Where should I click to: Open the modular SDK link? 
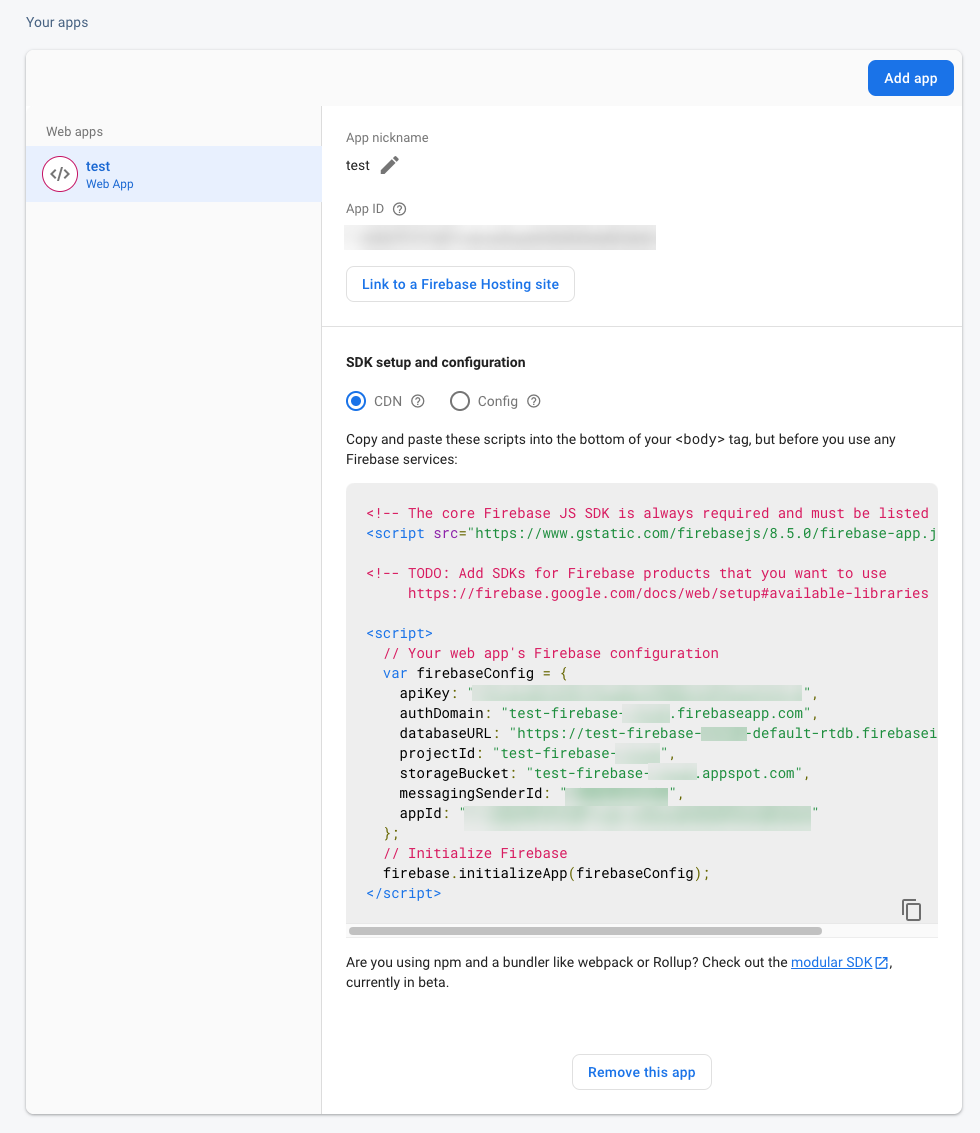pos(831,962)
